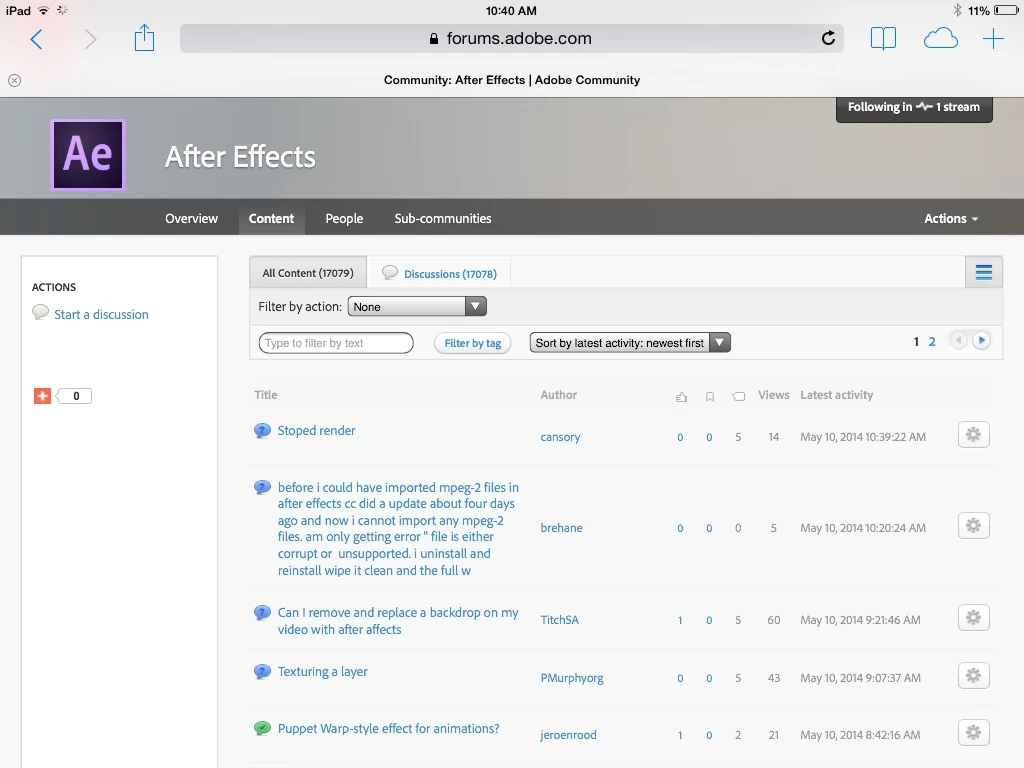Screen dimensions: 1024x768
Task: Expand the Actions menu
Action: point(951,219)
